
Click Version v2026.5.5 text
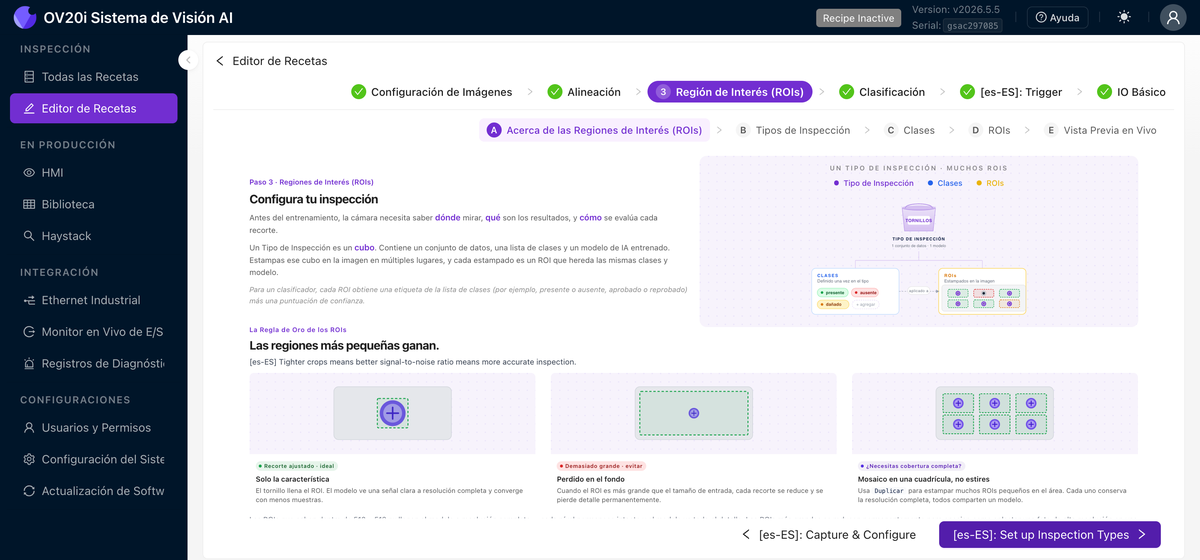pyautogui.click(x=955, y=10)
